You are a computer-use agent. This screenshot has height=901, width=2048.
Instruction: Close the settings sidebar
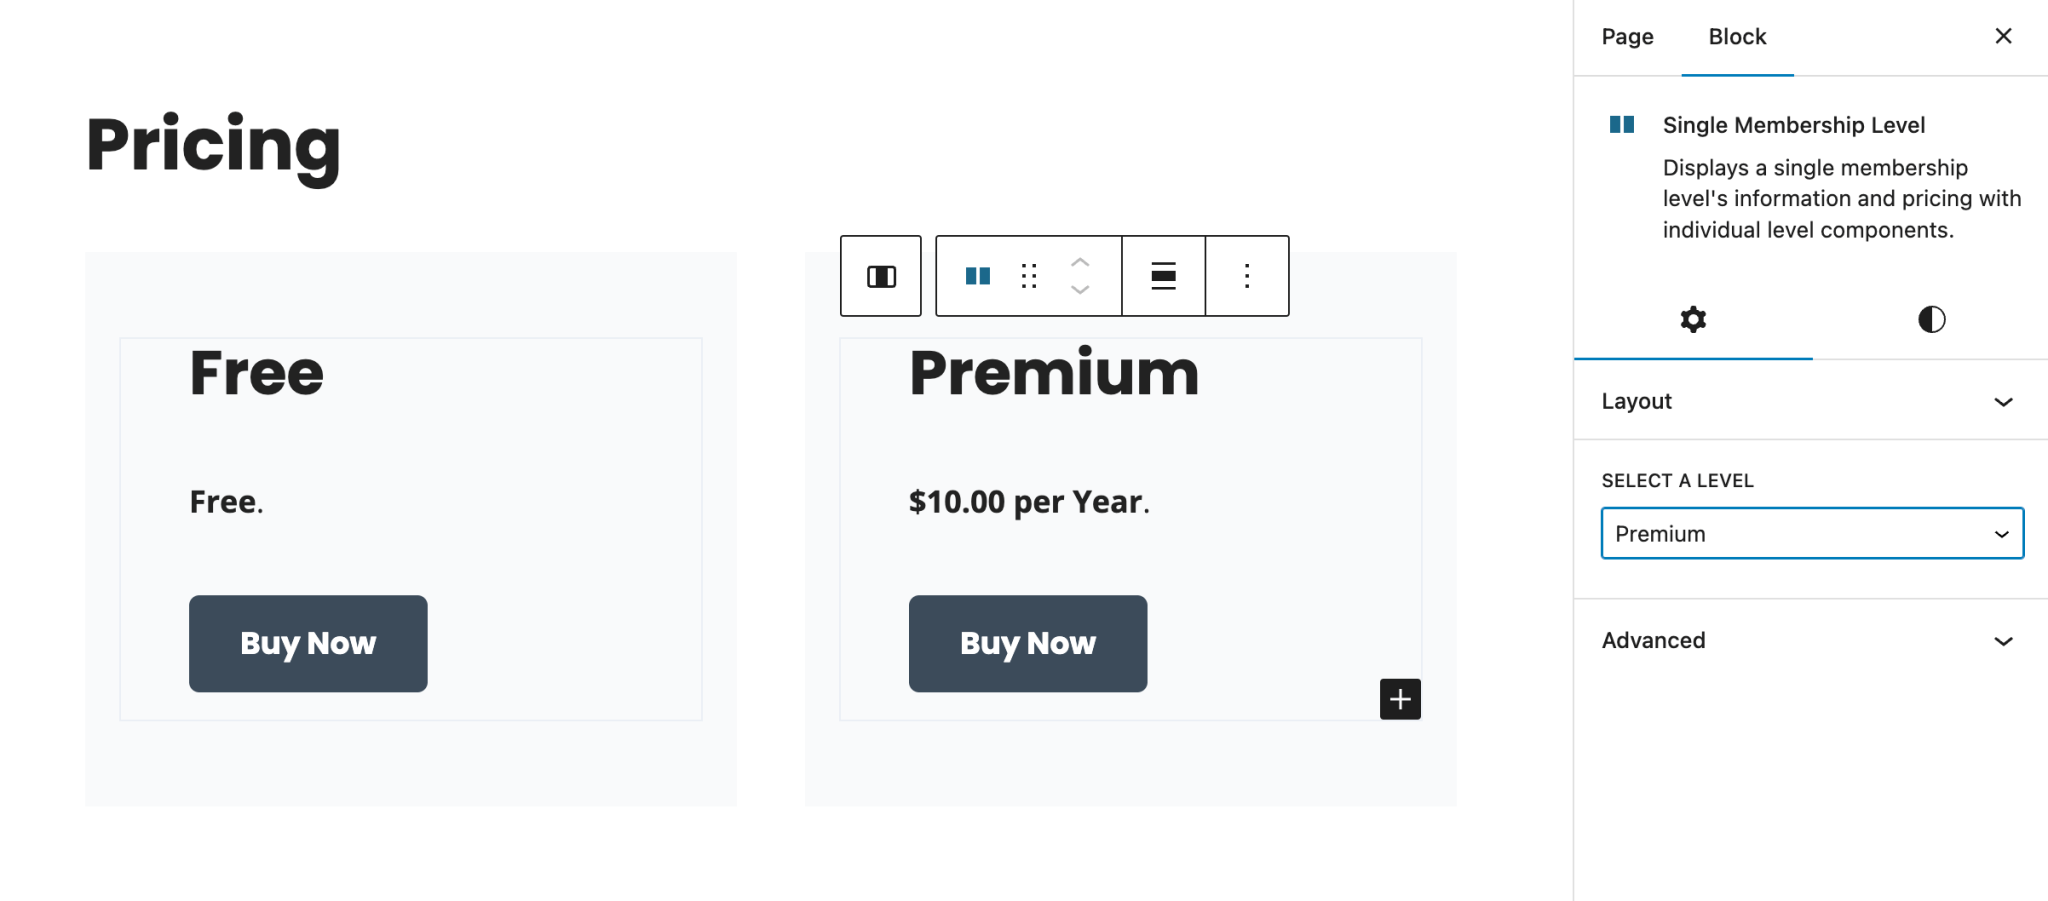[2003, 36]
